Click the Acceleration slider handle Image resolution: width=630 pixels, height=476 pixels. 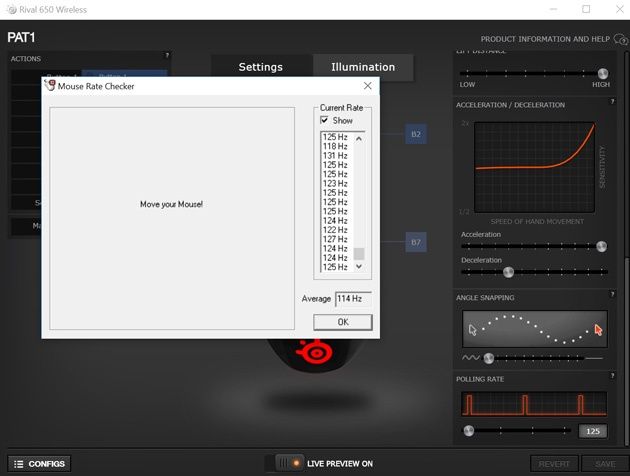click(601, 246)
